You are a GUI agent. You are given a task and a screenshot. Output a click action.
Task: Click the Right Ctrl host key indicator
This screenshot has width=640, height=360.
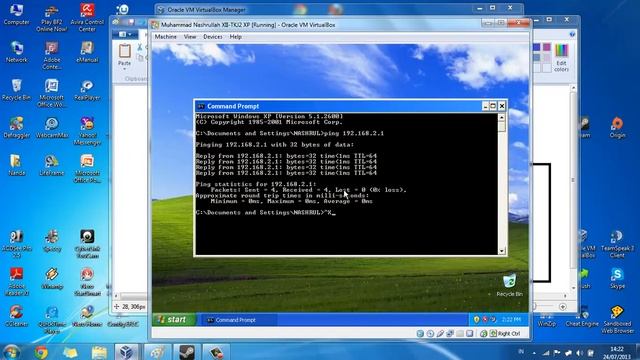(x=505, y=333)
